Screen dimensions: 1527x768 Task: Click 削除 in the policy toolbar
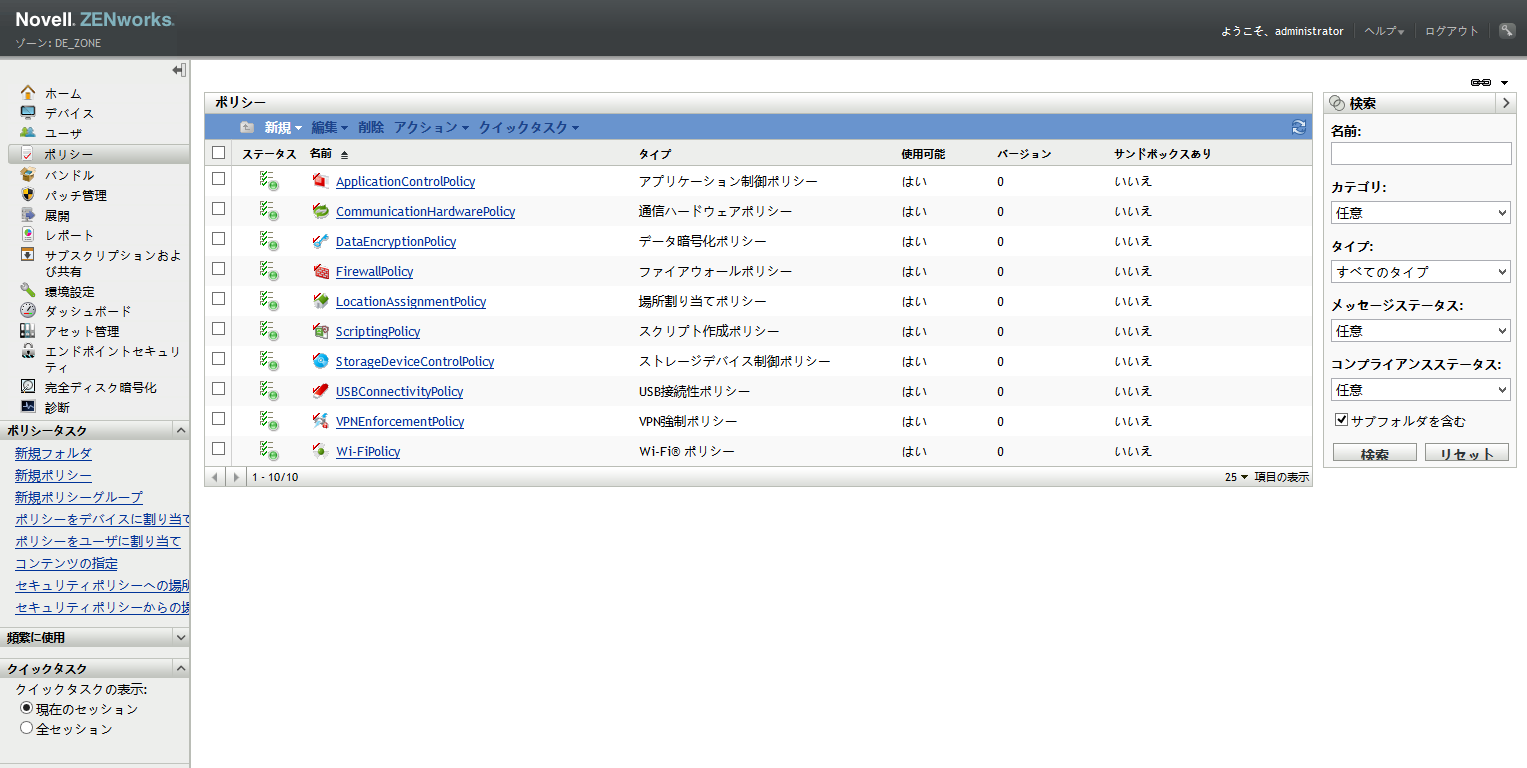371,127
